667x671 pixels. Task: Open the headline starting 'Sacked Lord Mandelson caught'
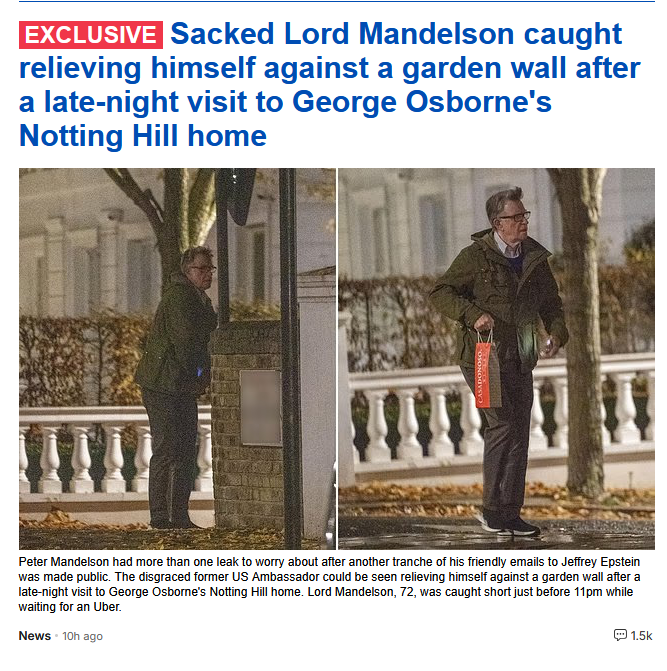click(x=329, y=85)
